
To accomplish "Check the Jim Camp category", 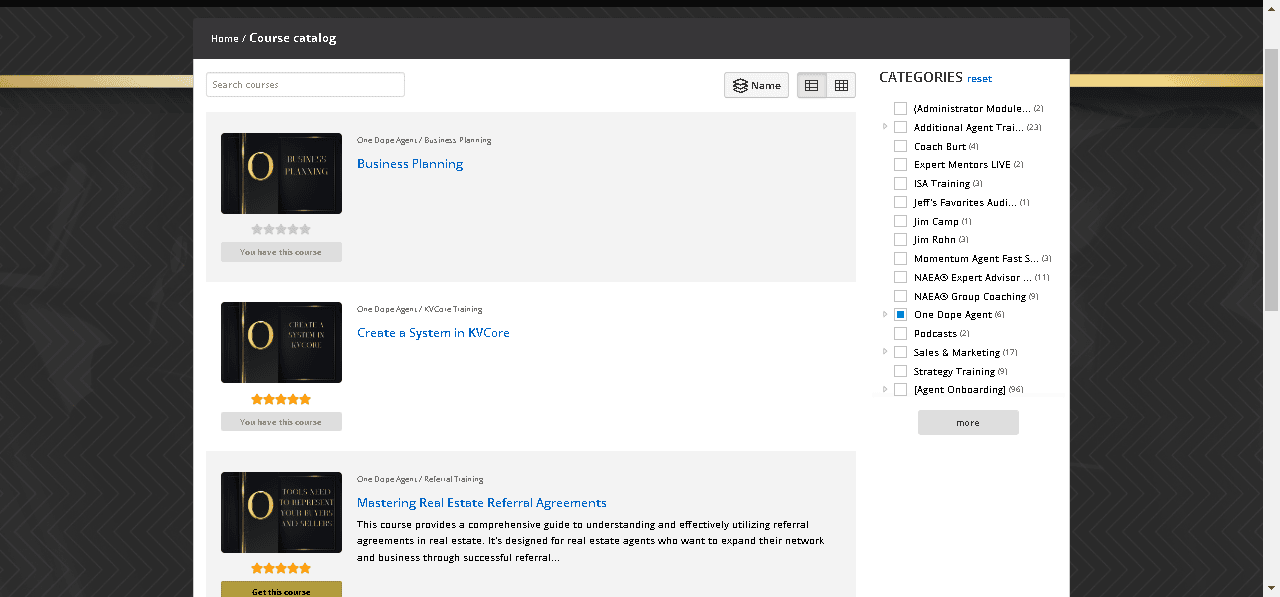I will [x=901, y=221].
